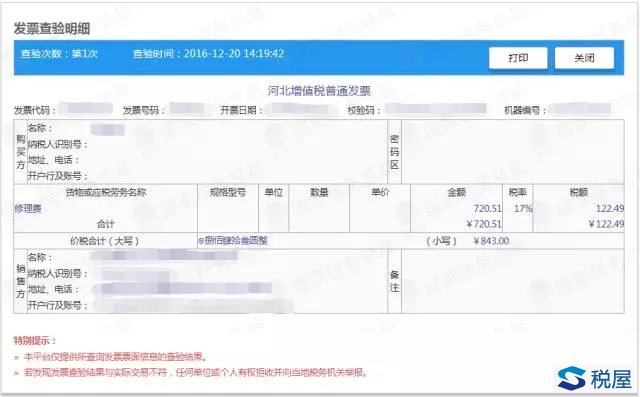The height and width of the screenshot is (397, 640).
Task: Click the blurred seller 名称 value
Action: coord(163,256)
